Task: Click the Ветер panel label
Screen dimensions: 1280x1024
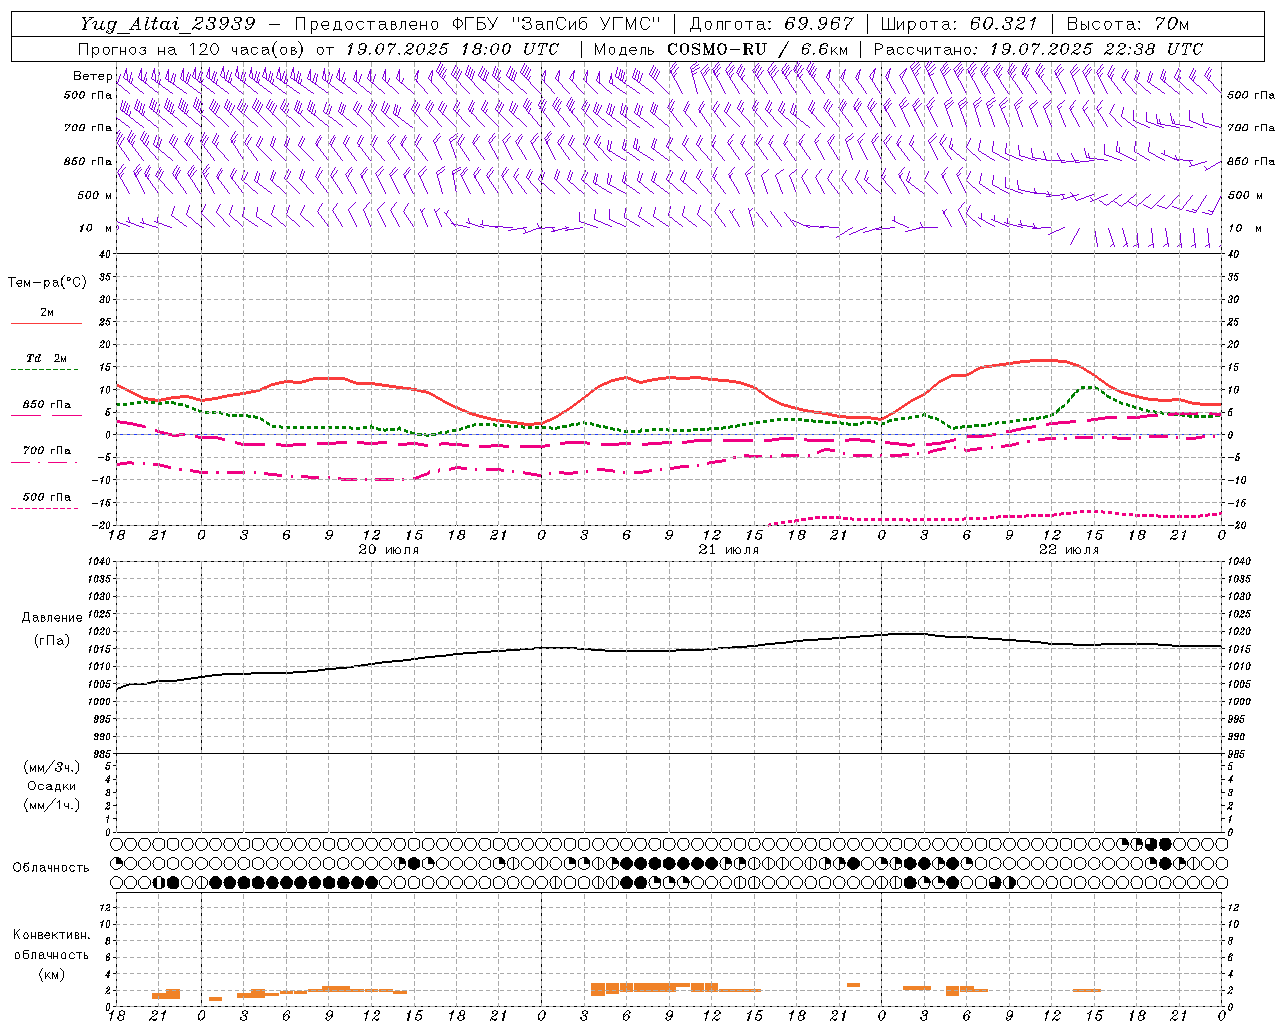Action: (x=92, y=76)
